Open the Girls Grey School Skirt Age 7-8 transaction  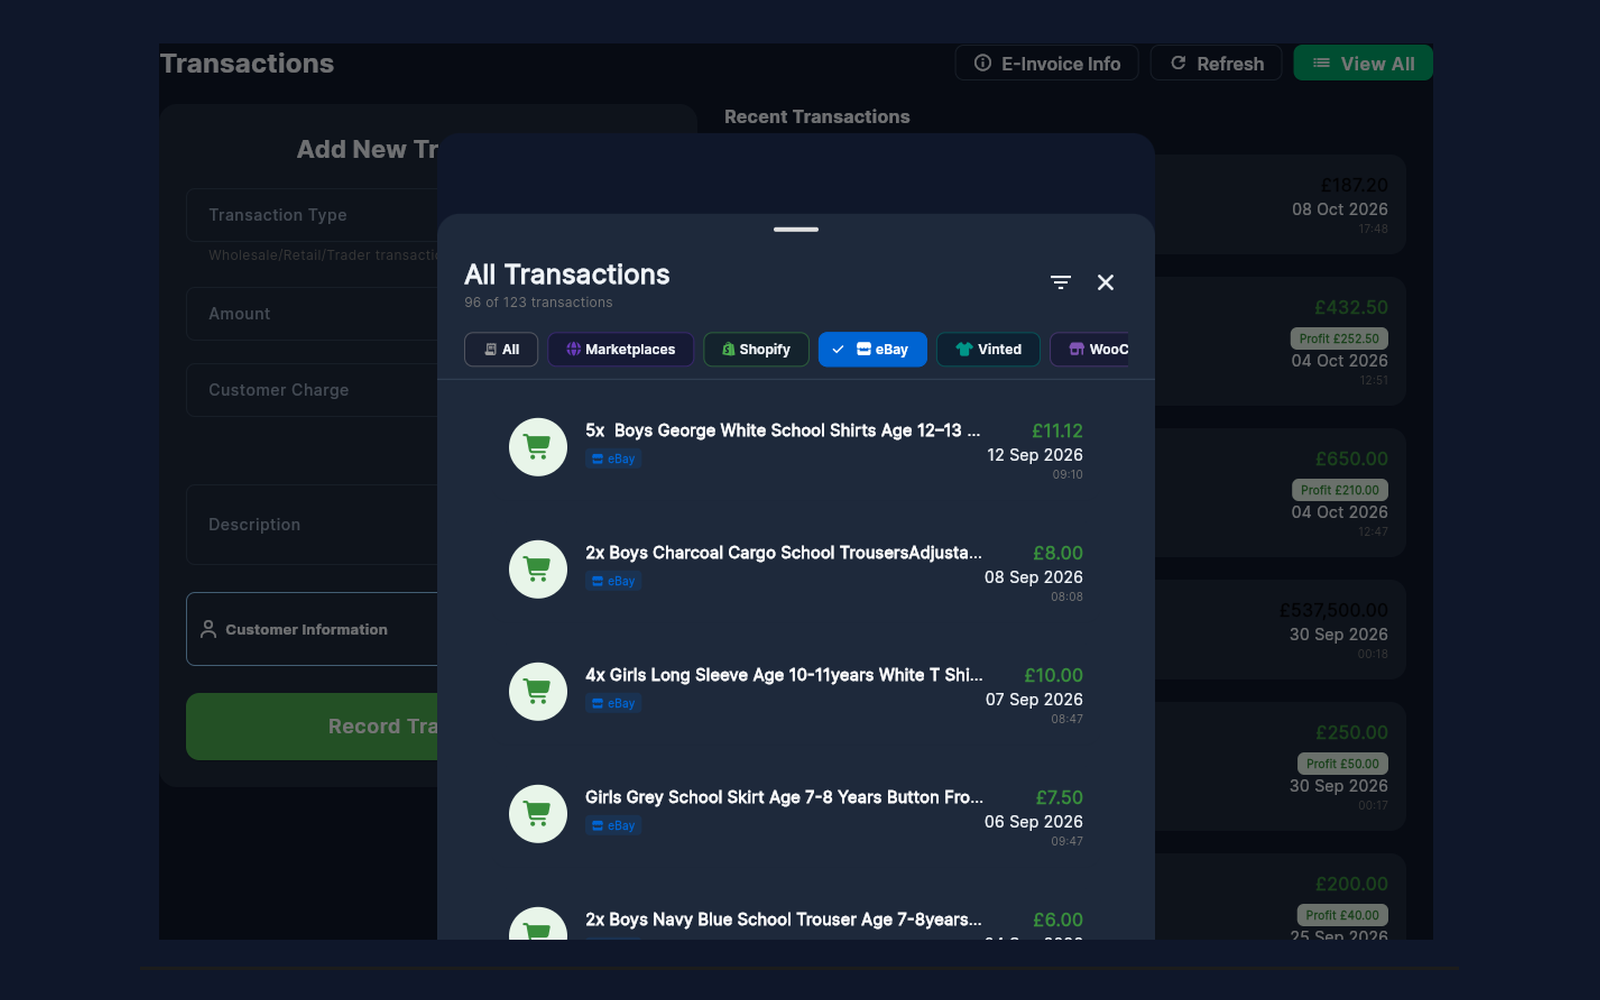[x=796, y=814]
